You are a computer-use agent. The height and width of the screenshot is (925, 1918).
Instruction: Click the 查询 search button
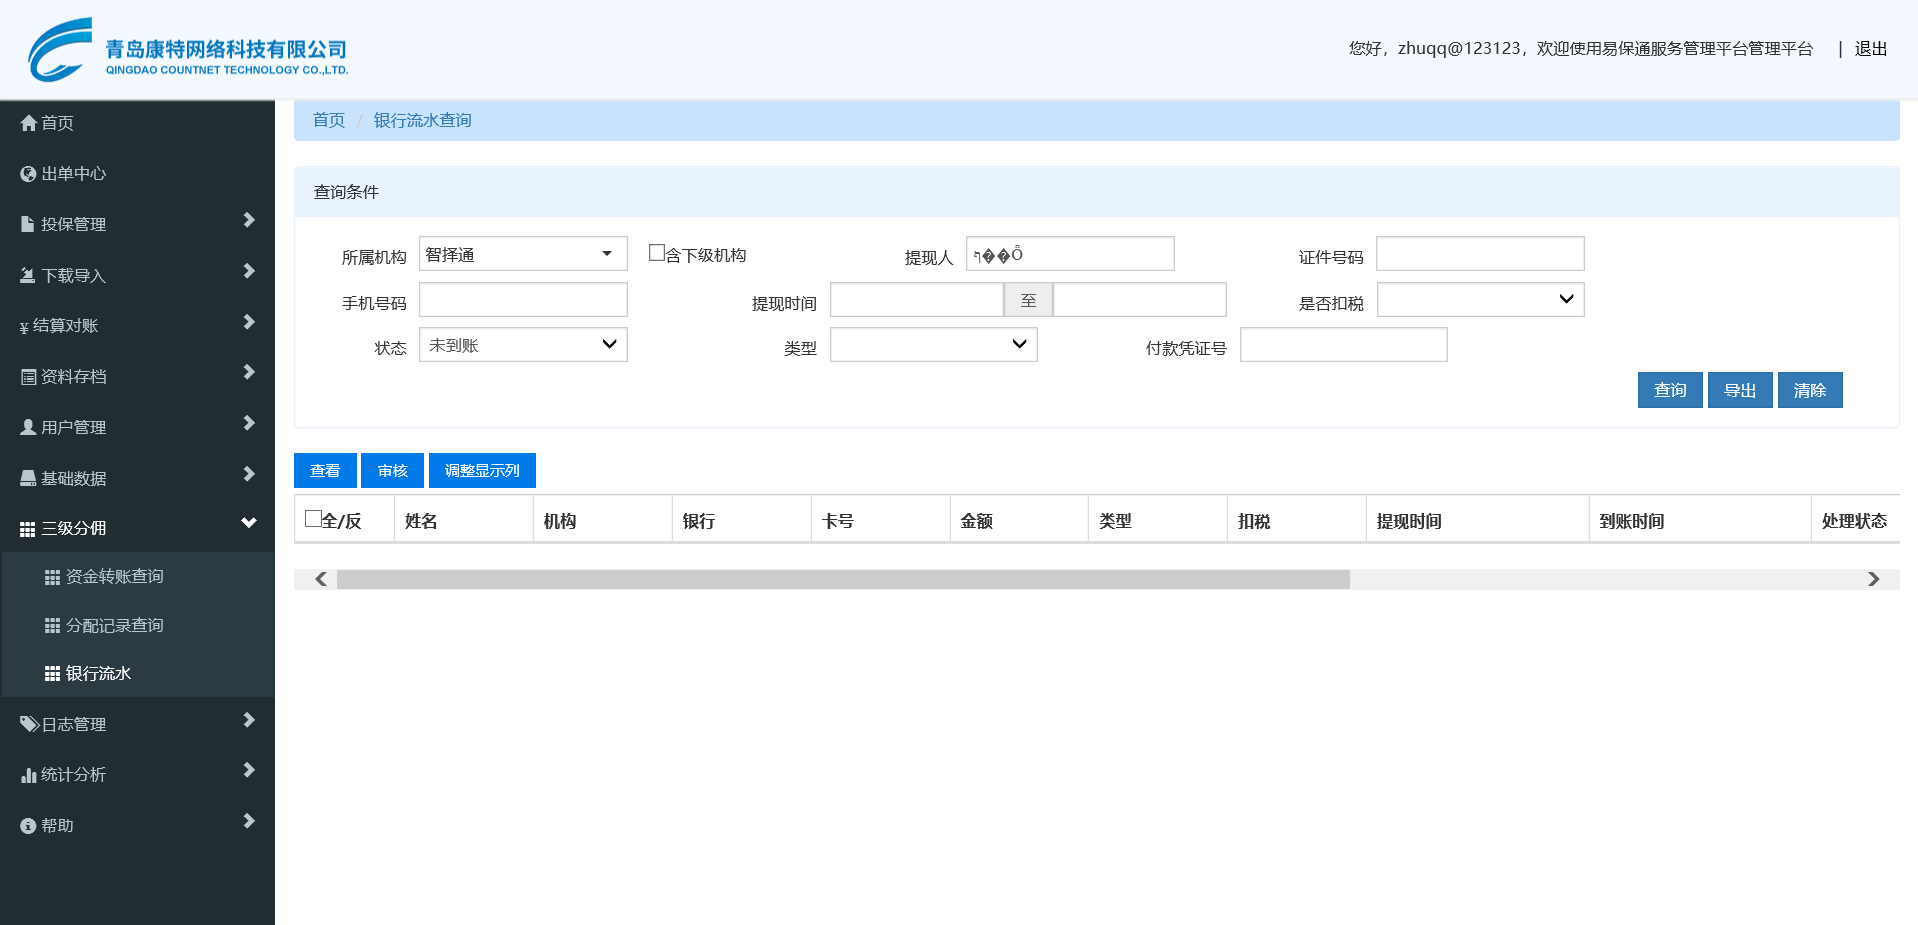click(1669, 390)
